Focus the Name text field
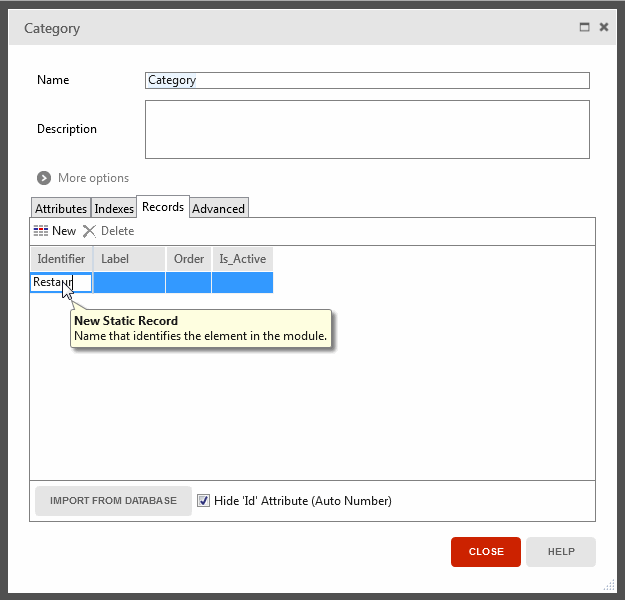 (x=367, y=80)
